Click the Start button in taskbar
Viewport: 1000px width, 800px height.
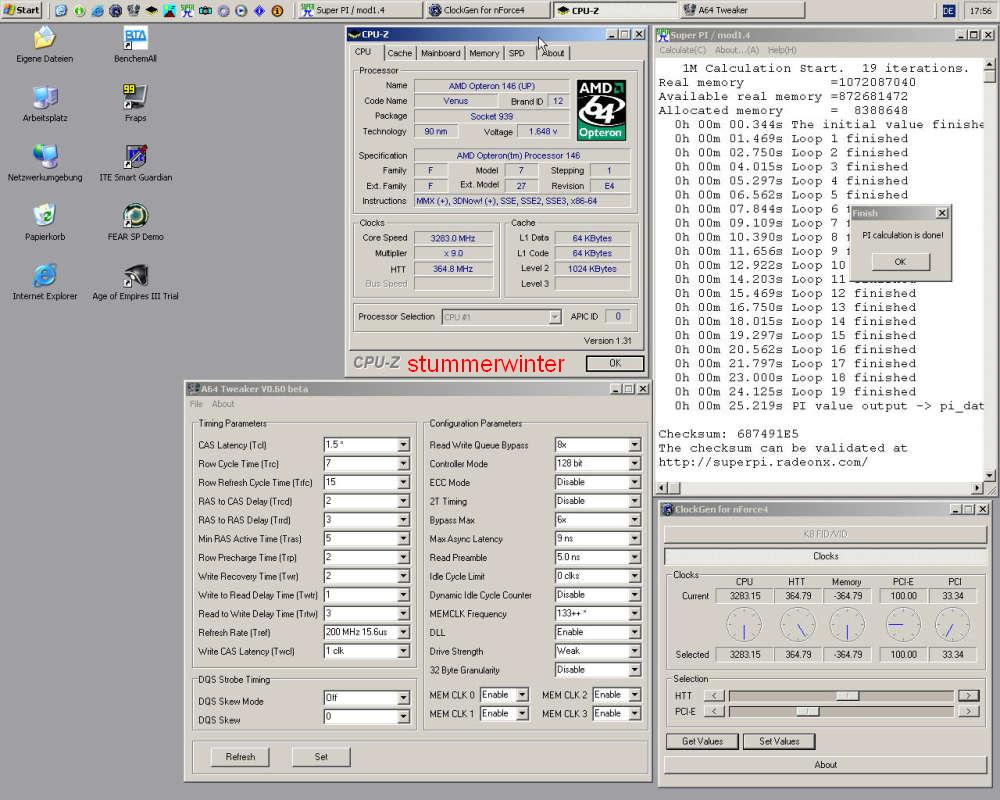[22, 10]
